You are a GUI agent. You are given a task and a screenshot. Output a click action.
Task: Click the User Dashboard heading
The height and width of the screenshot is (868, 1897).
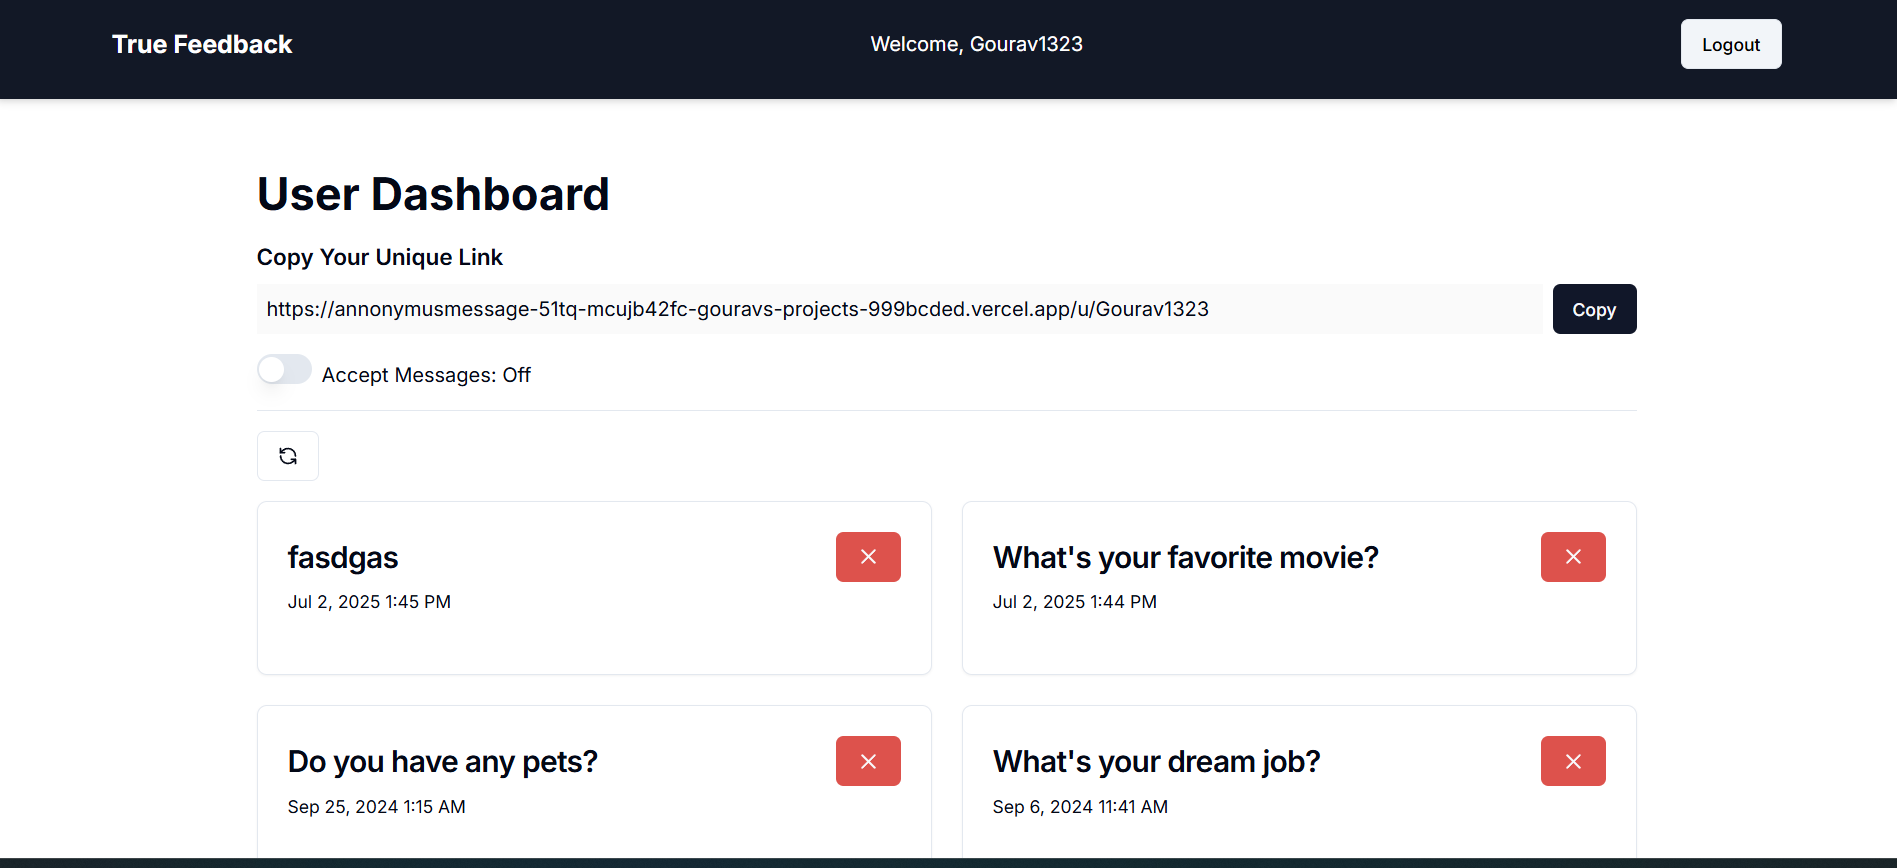(x=433, y=194)
